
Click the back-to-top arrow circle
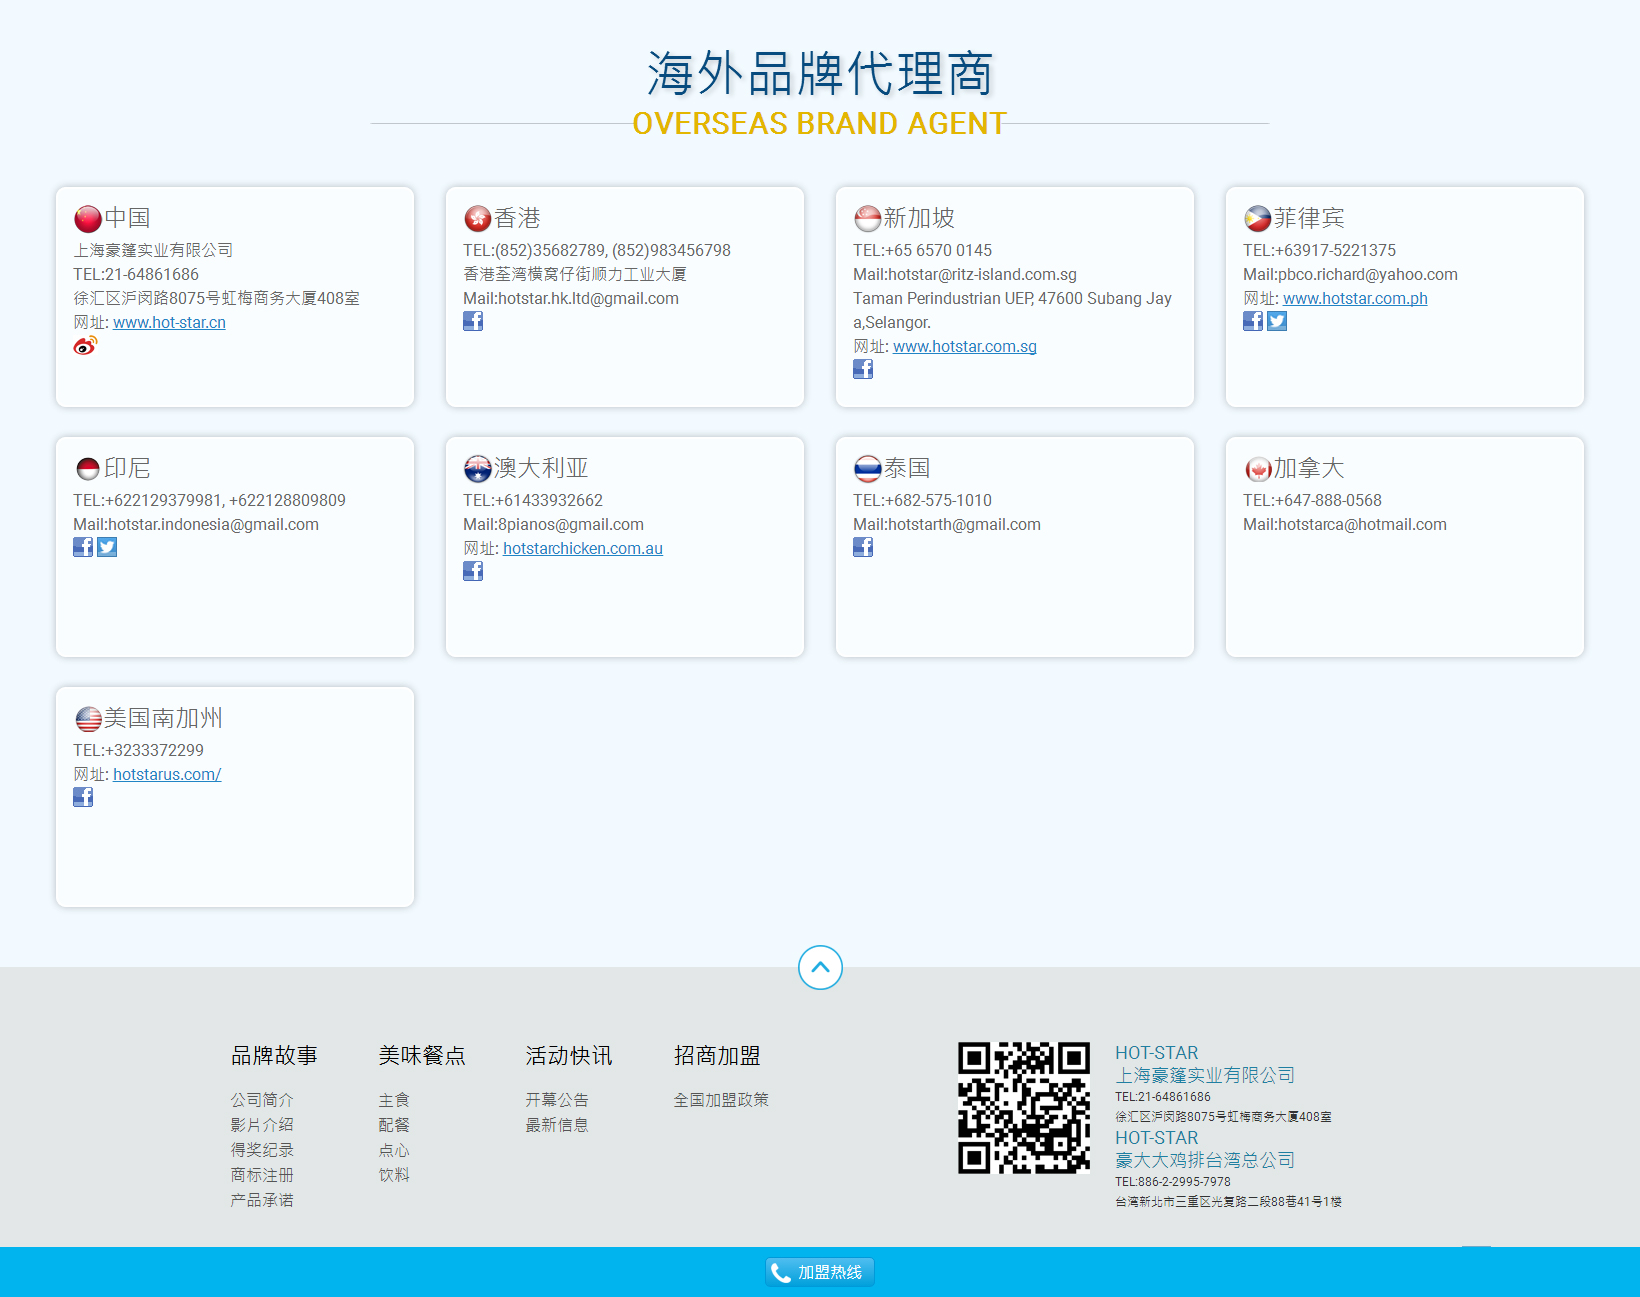[820, 967]
